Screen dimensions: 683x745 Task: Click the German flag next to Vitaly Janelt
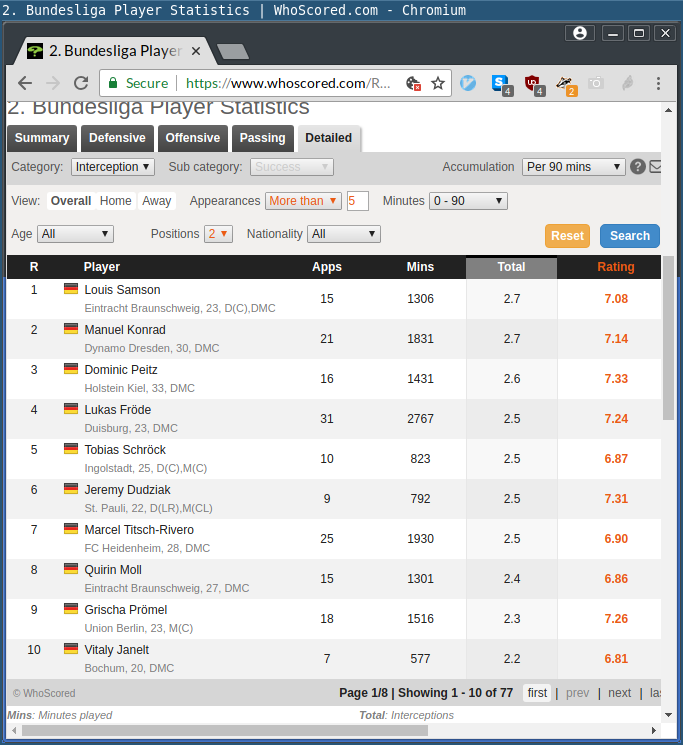click(71, 649)
